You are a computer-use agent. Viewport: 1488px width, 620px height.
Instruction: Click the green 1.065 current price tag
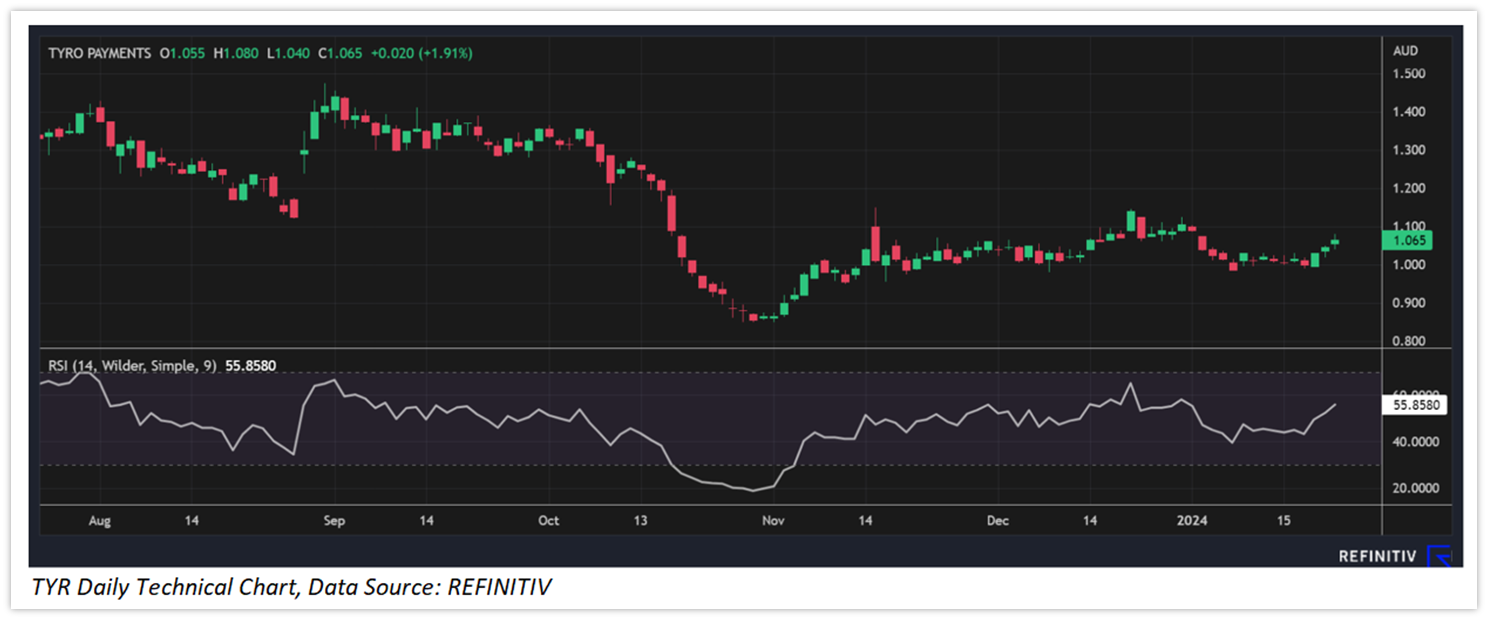coord(1406,240)
